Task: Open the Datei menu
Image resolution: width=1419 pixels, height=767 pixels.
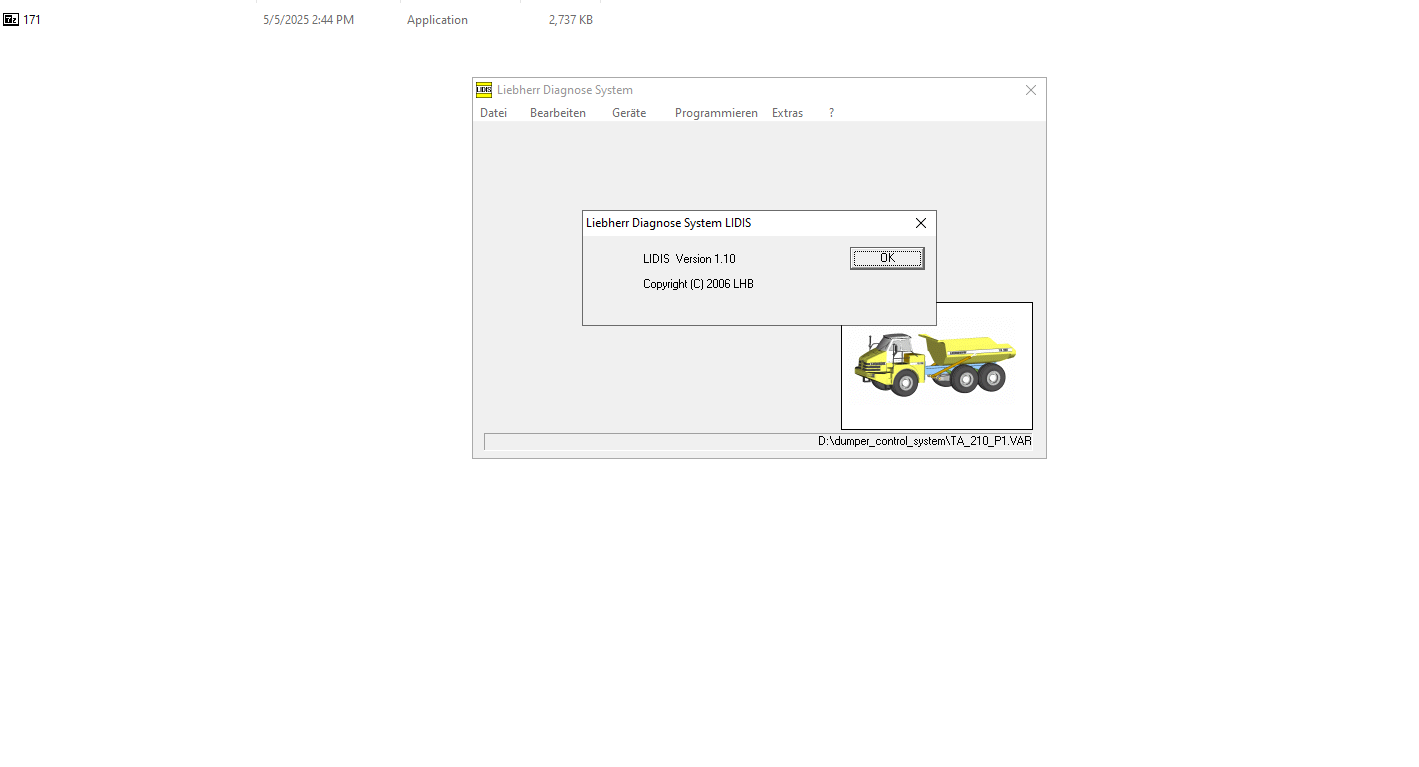Action: pyautogui.click(x=493, y=113)
